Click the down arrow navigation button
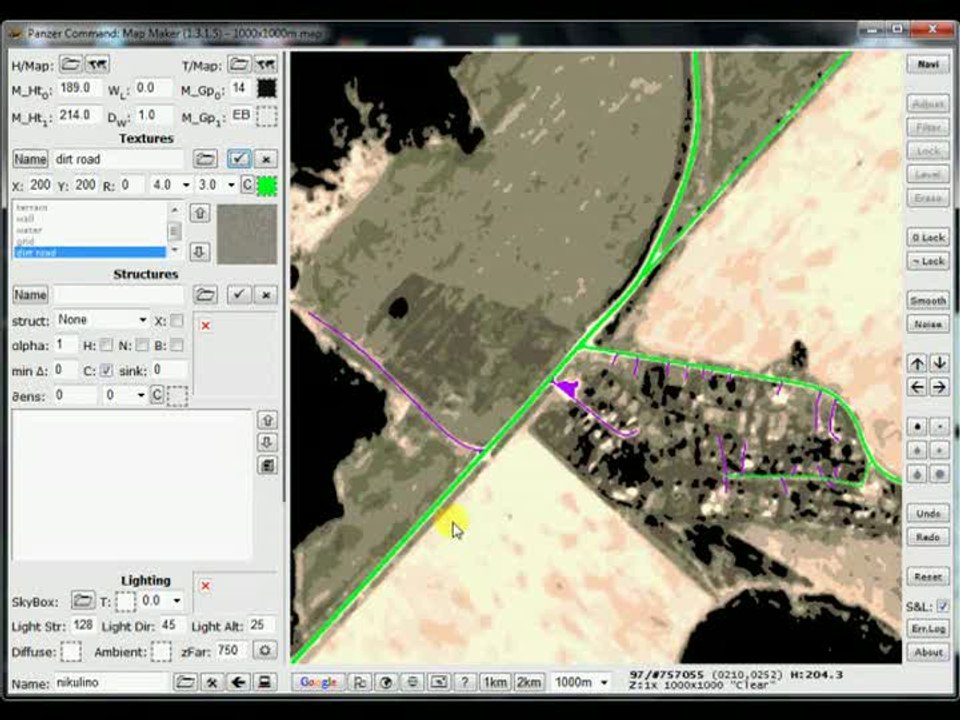Viewport: 960px width, 720px height. coord(939,364)
